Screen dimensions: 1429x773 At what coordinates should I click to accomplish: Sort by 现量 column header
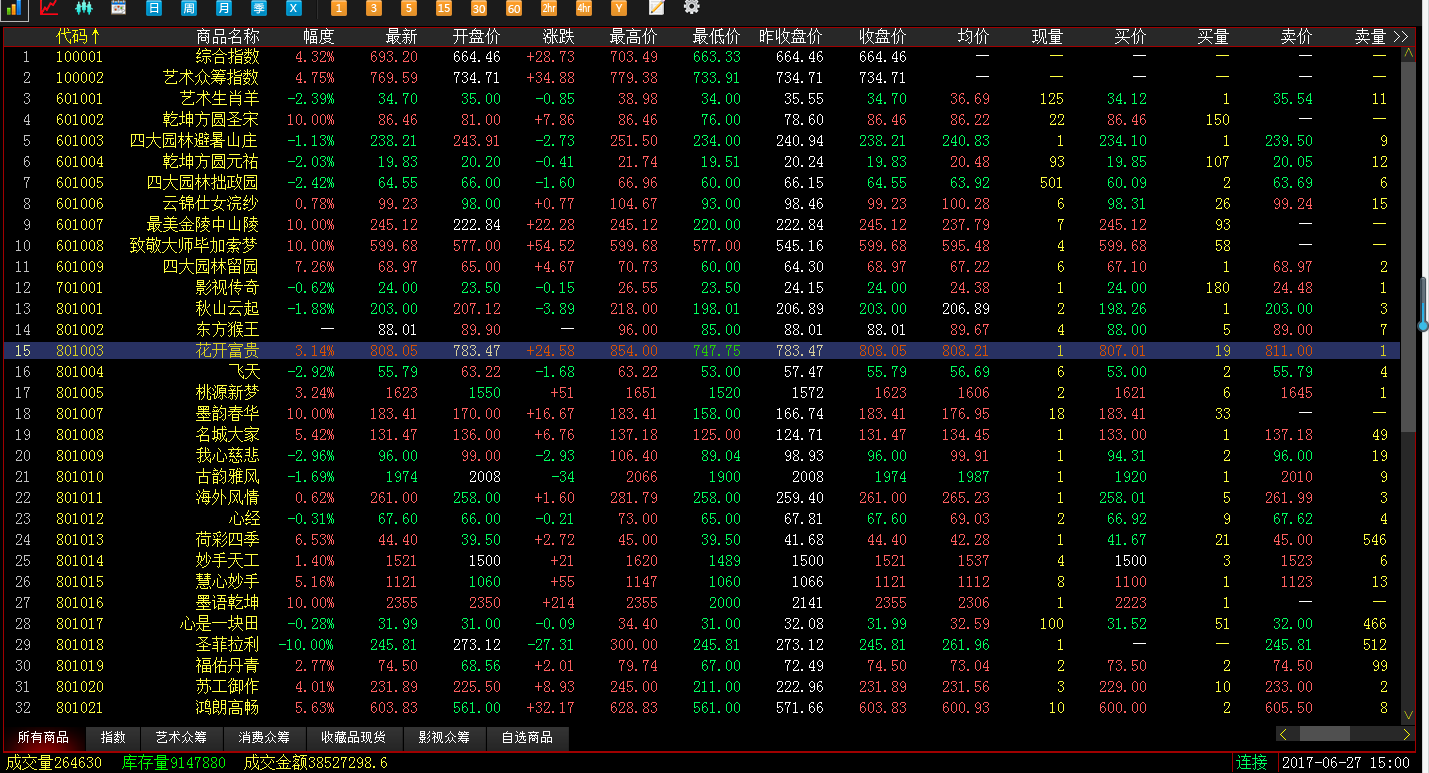pos(1047,36)
